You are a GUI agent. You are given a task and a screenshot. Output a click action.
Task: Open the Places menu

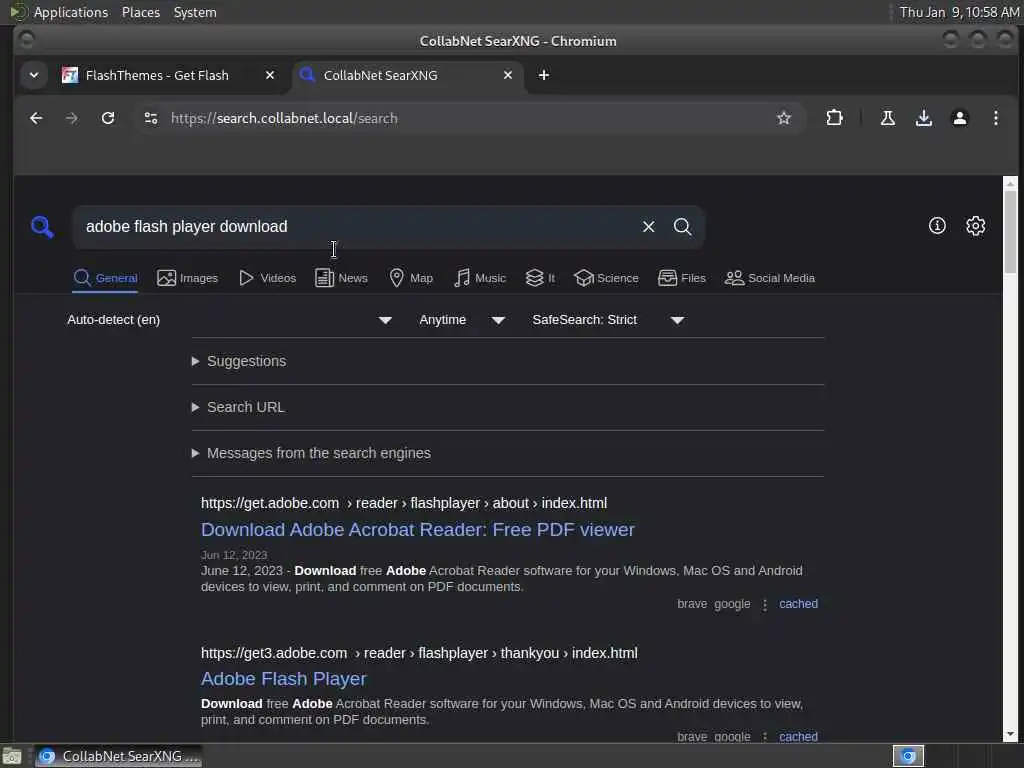(x=140, y=12)
